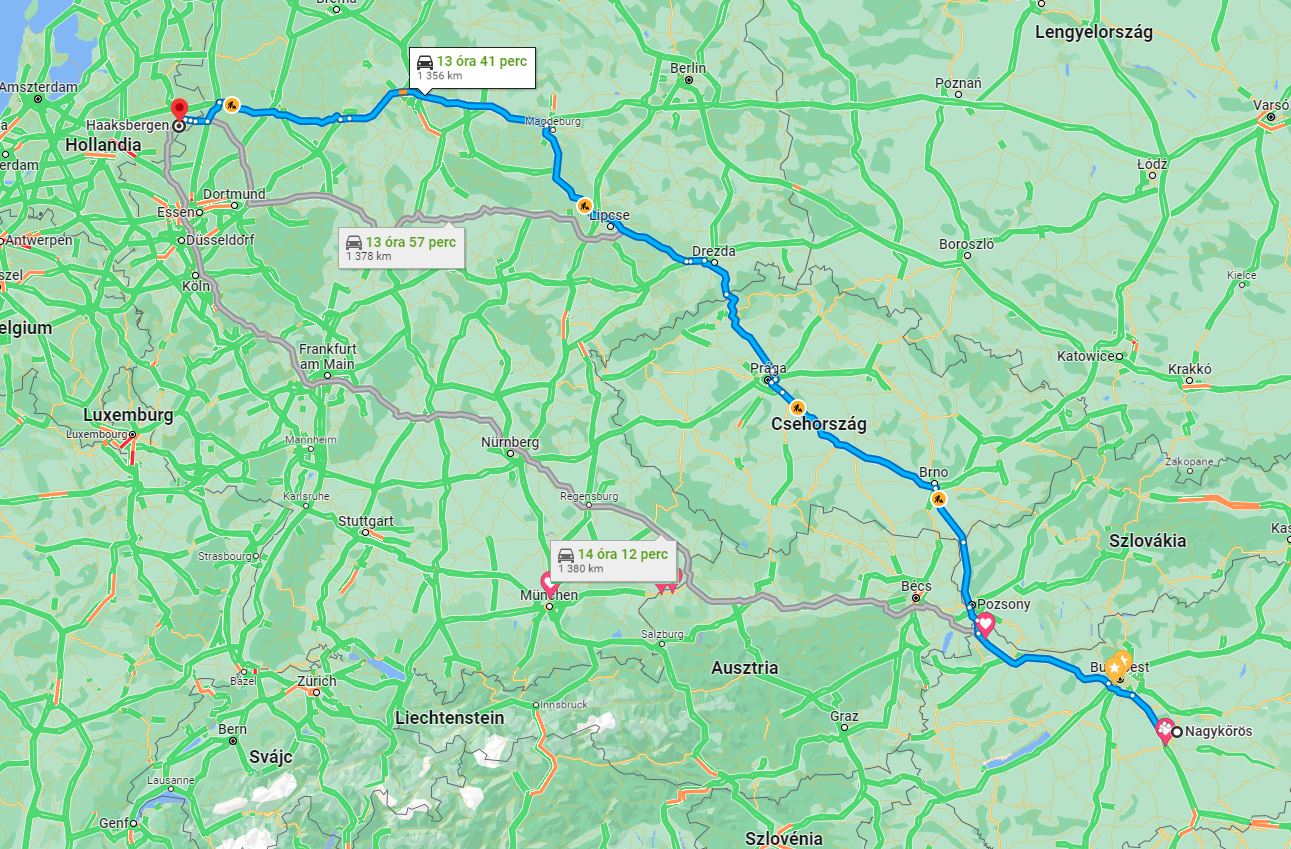This screenshot has width=1291, height=849.
Task: Select the 13 óra 41 perc route label
Action: click(473, 67)
